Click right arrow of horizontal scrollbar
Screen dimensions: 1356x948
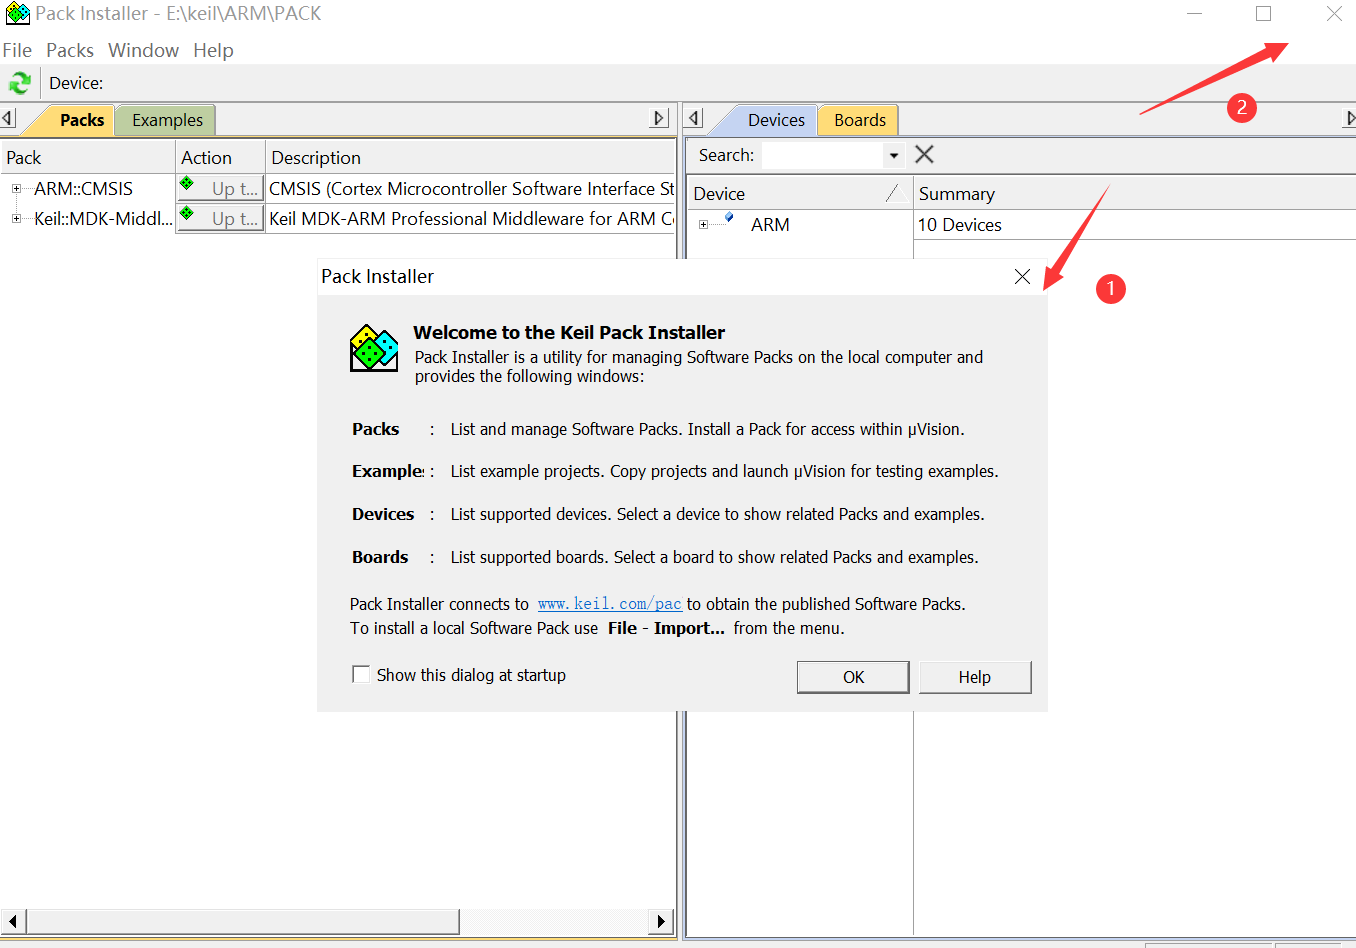coord(661,921)
